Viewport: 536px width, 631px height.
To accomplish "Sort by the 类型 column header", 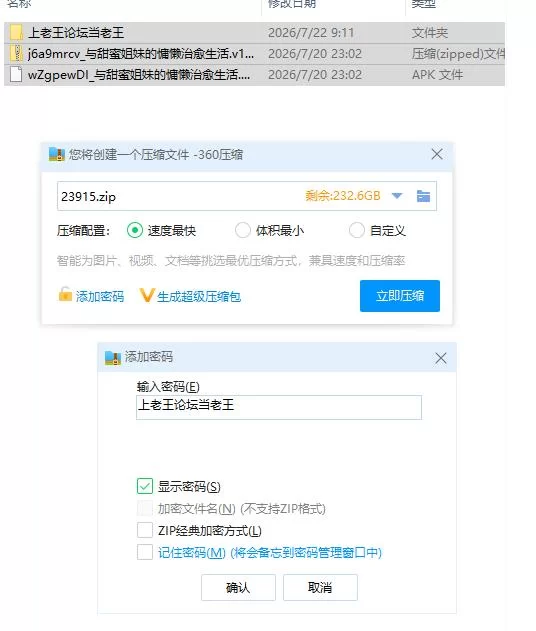I will click(423, 4).
